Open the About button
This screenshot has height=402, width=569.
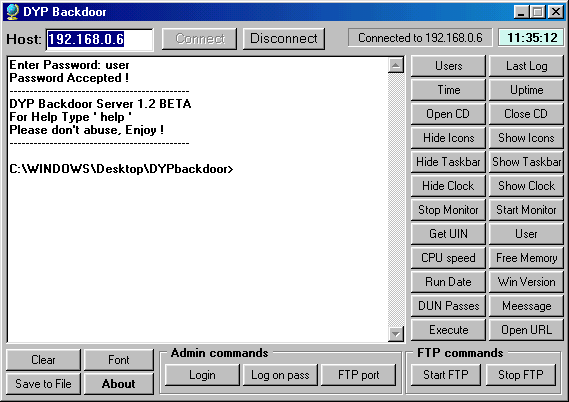point(119,383)
